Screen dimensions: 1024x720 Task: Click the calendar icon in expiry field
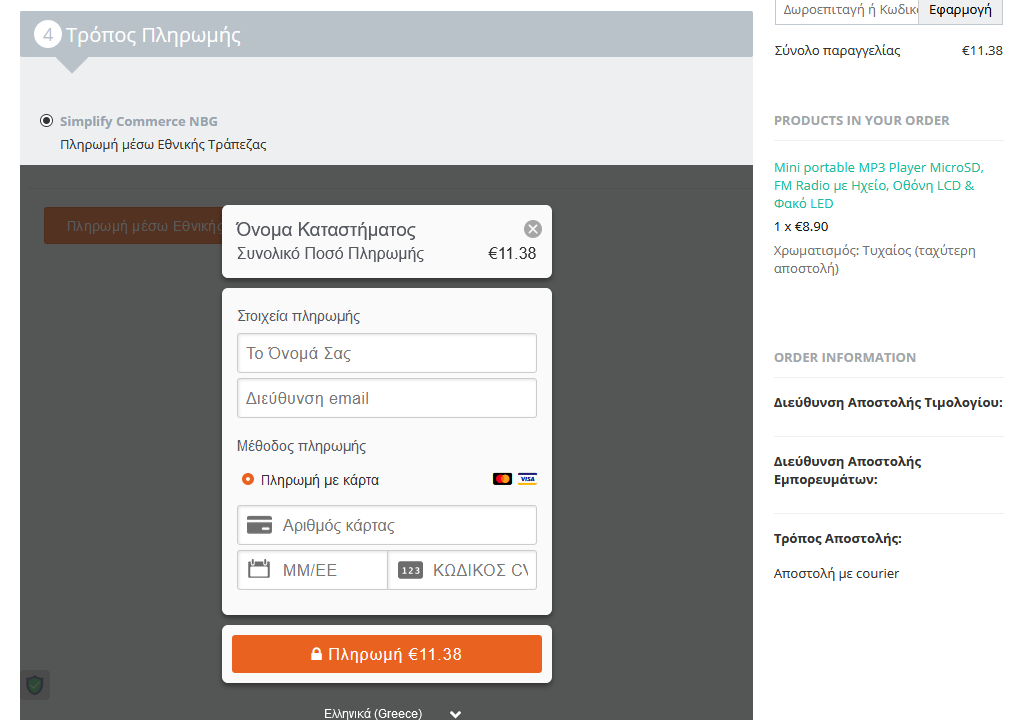(x=260, y=570)
